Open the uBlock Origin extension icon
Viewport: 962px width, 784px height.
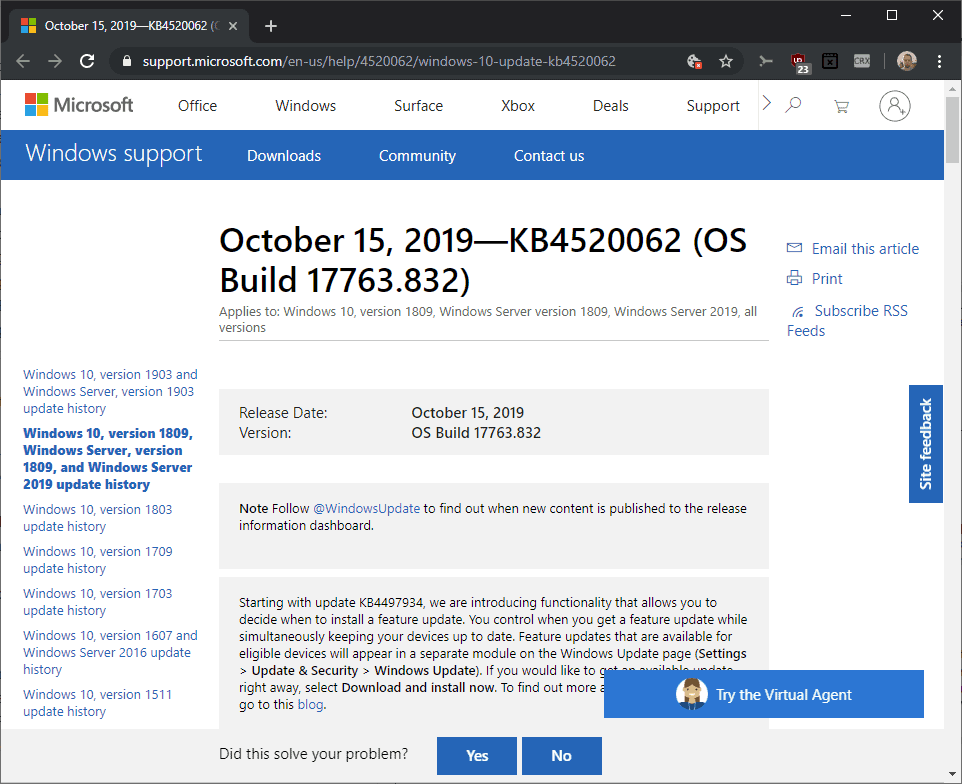(799, 61)
